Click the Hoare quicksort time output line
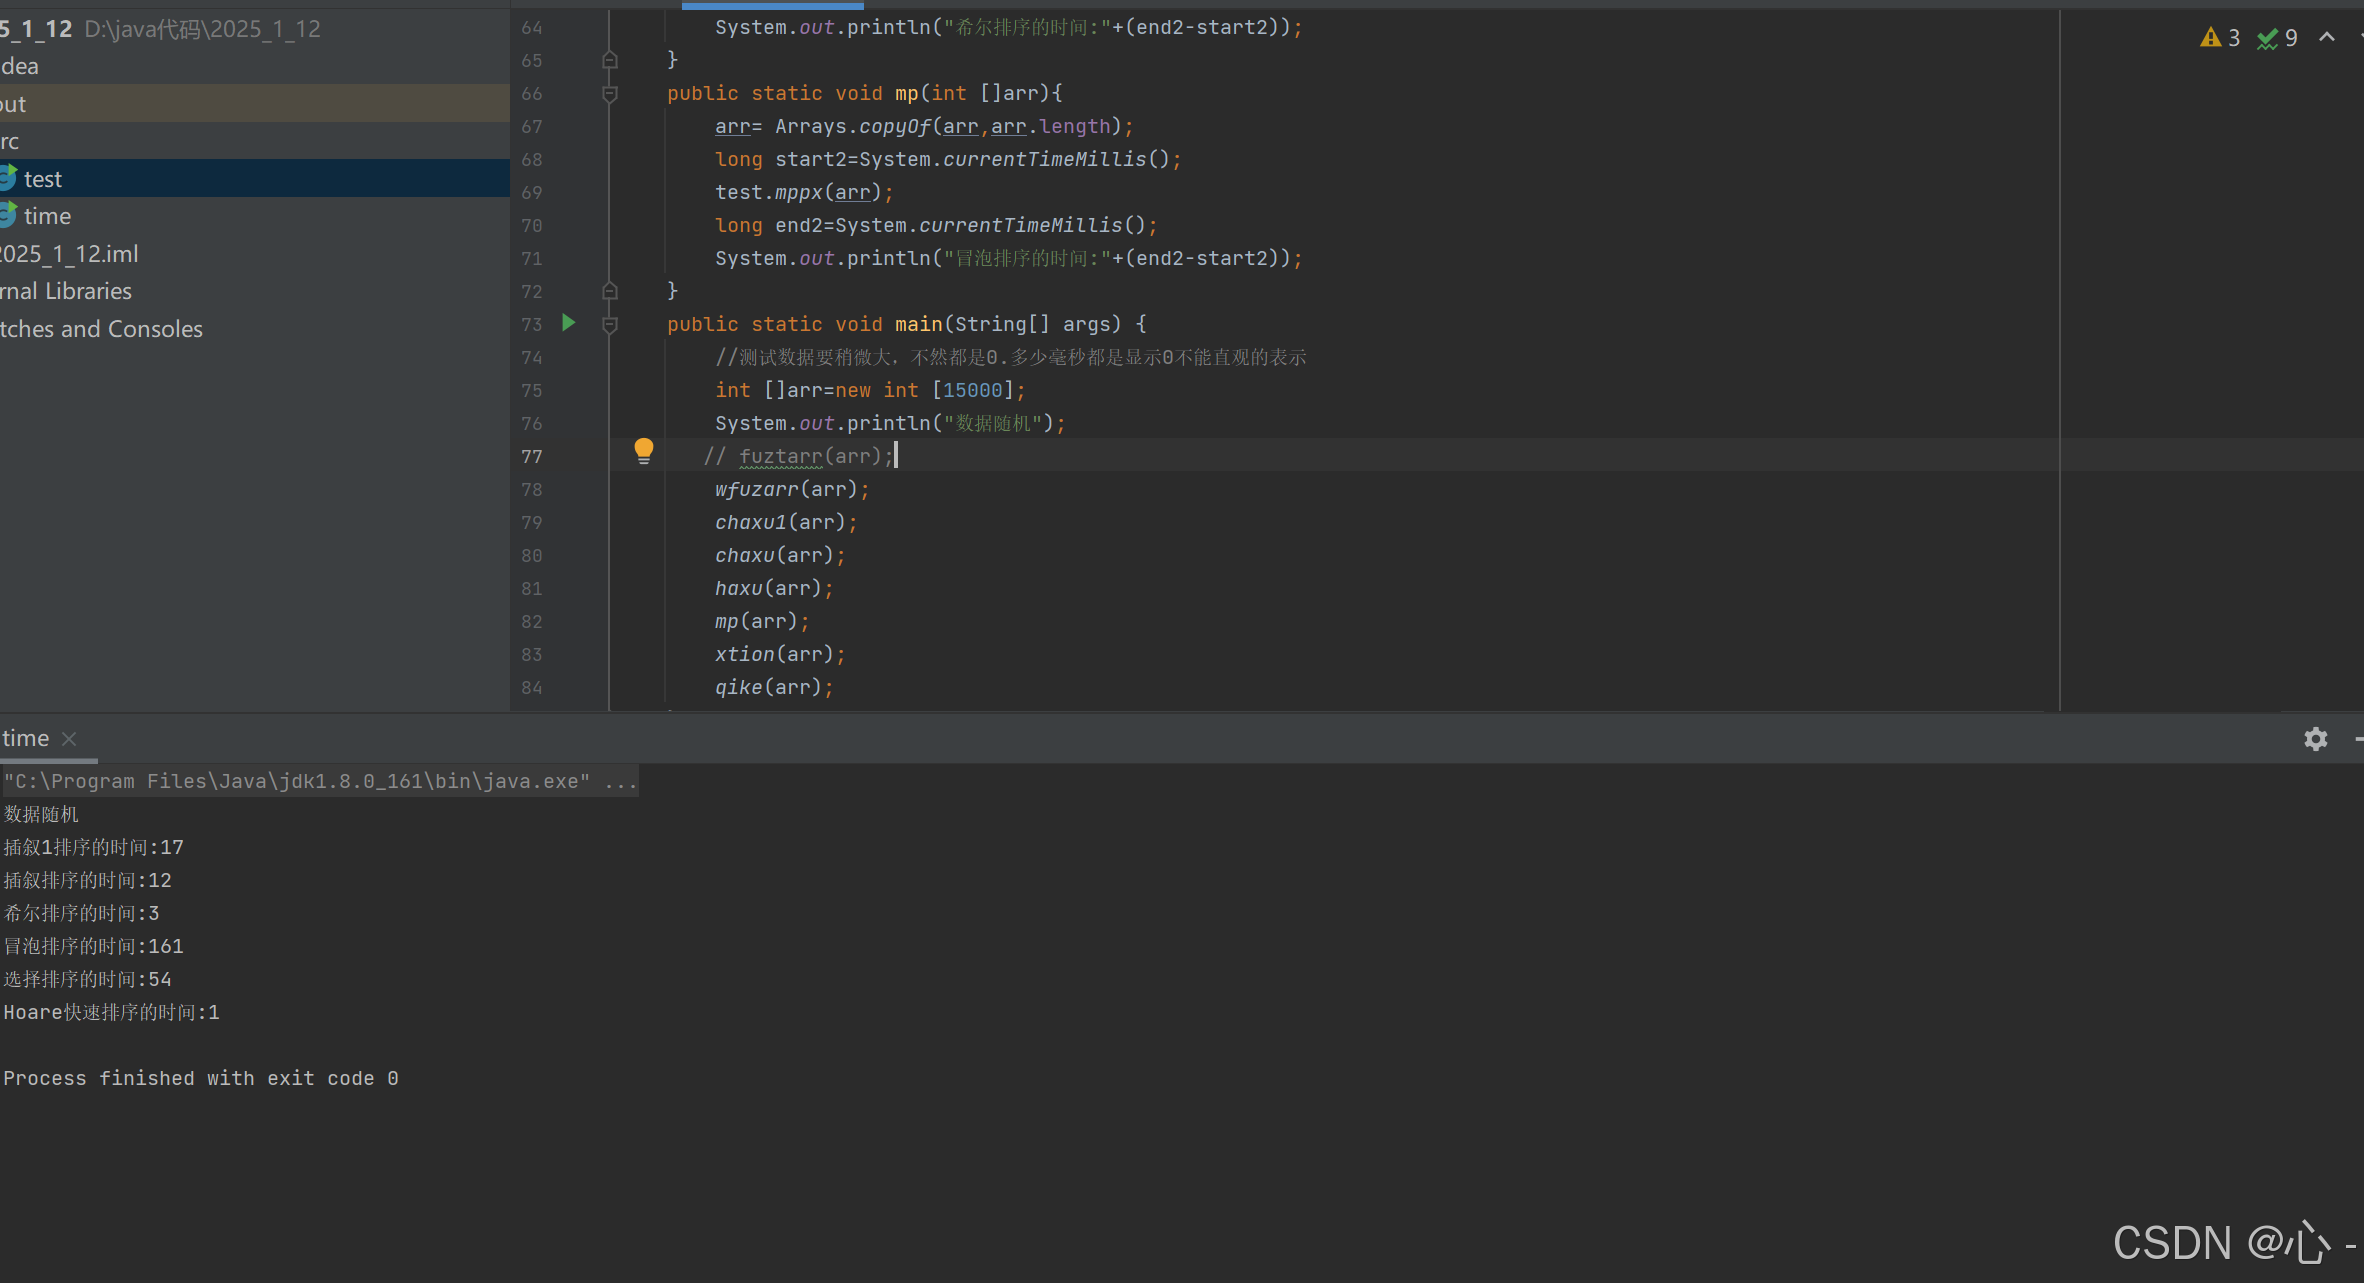The height and width of the screenshot is (1283, 2364). [x=111, y=1012]
